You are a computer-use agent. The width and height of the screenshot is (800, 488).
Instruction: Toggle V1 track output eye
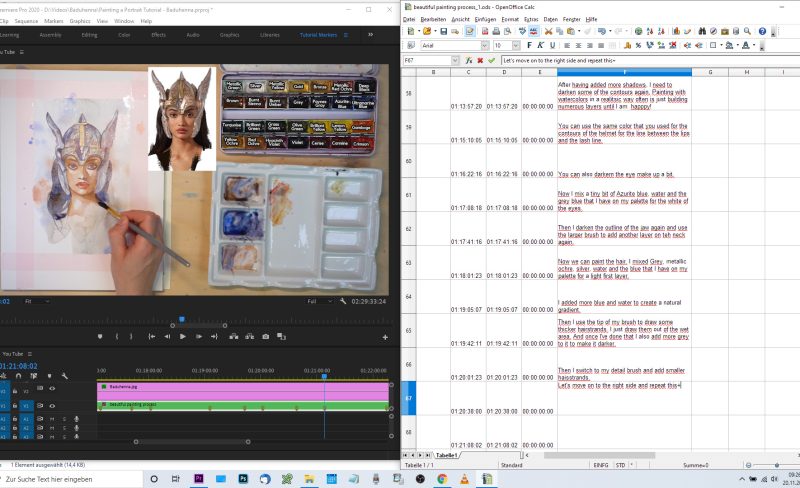[x=52, y=406]
